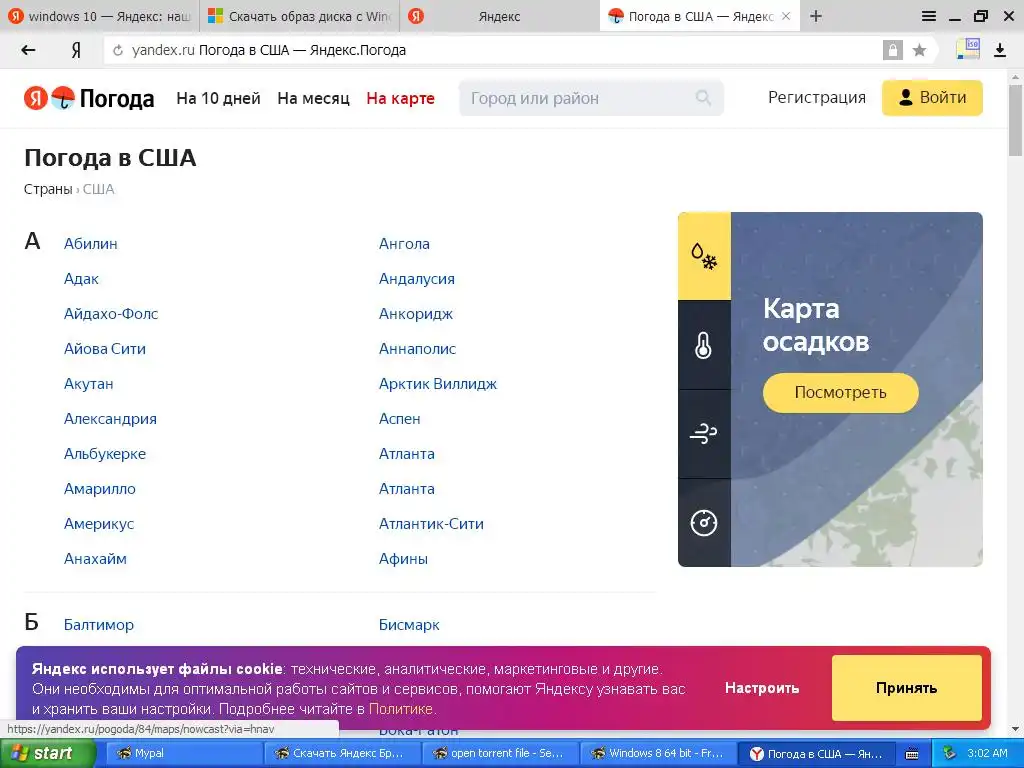Open the 'Регистрация' link

click(x=817, y=97)
